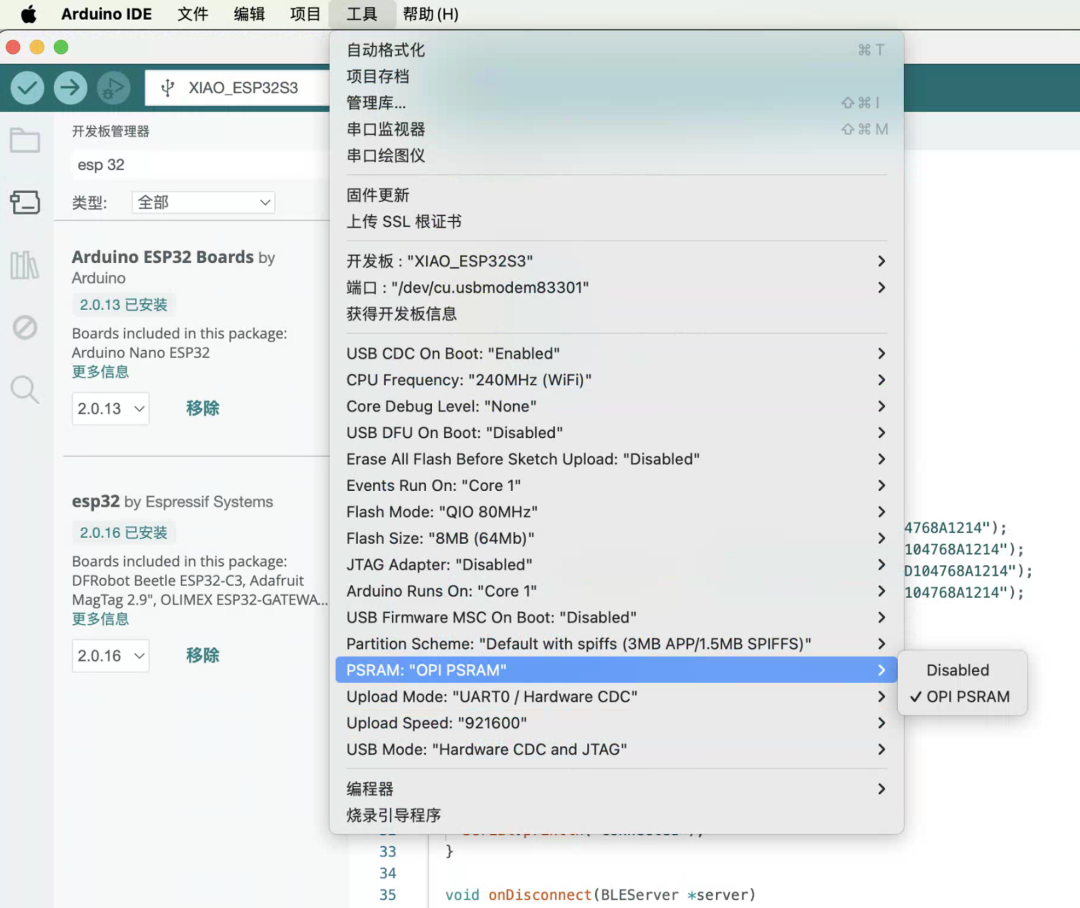1080x908 pixels.
Task: Open the Debug sidebar icon
Action: click(25, 327)
